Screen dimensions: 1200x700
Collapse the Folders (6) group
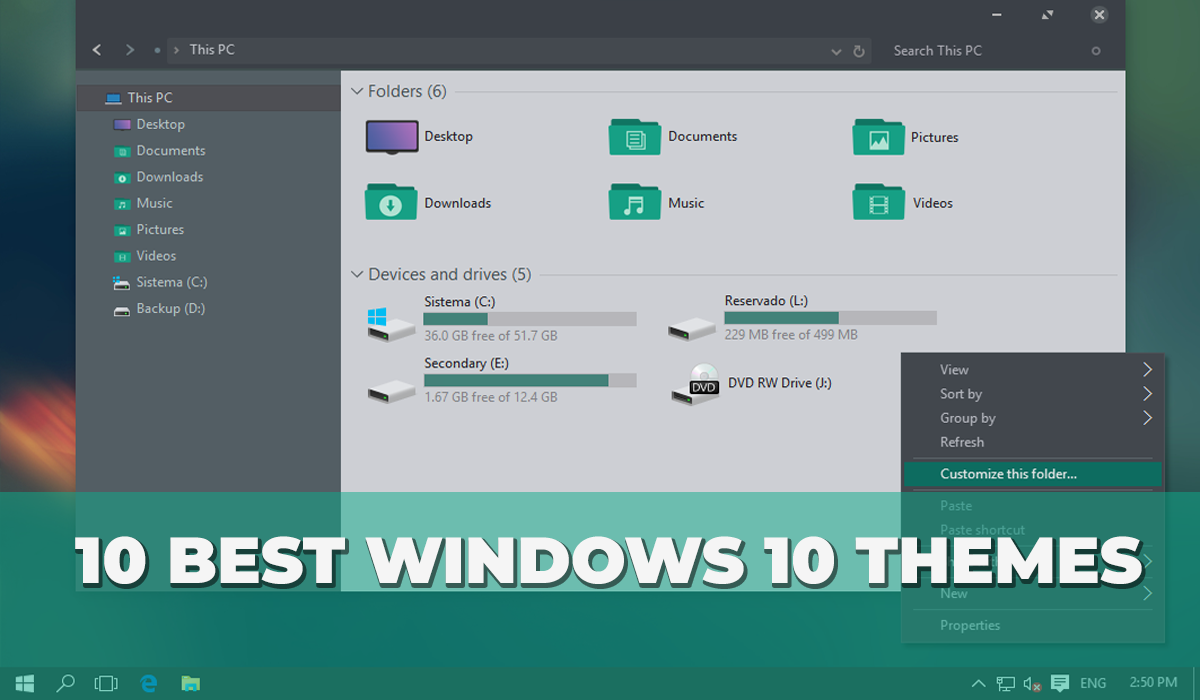[357, 91]
